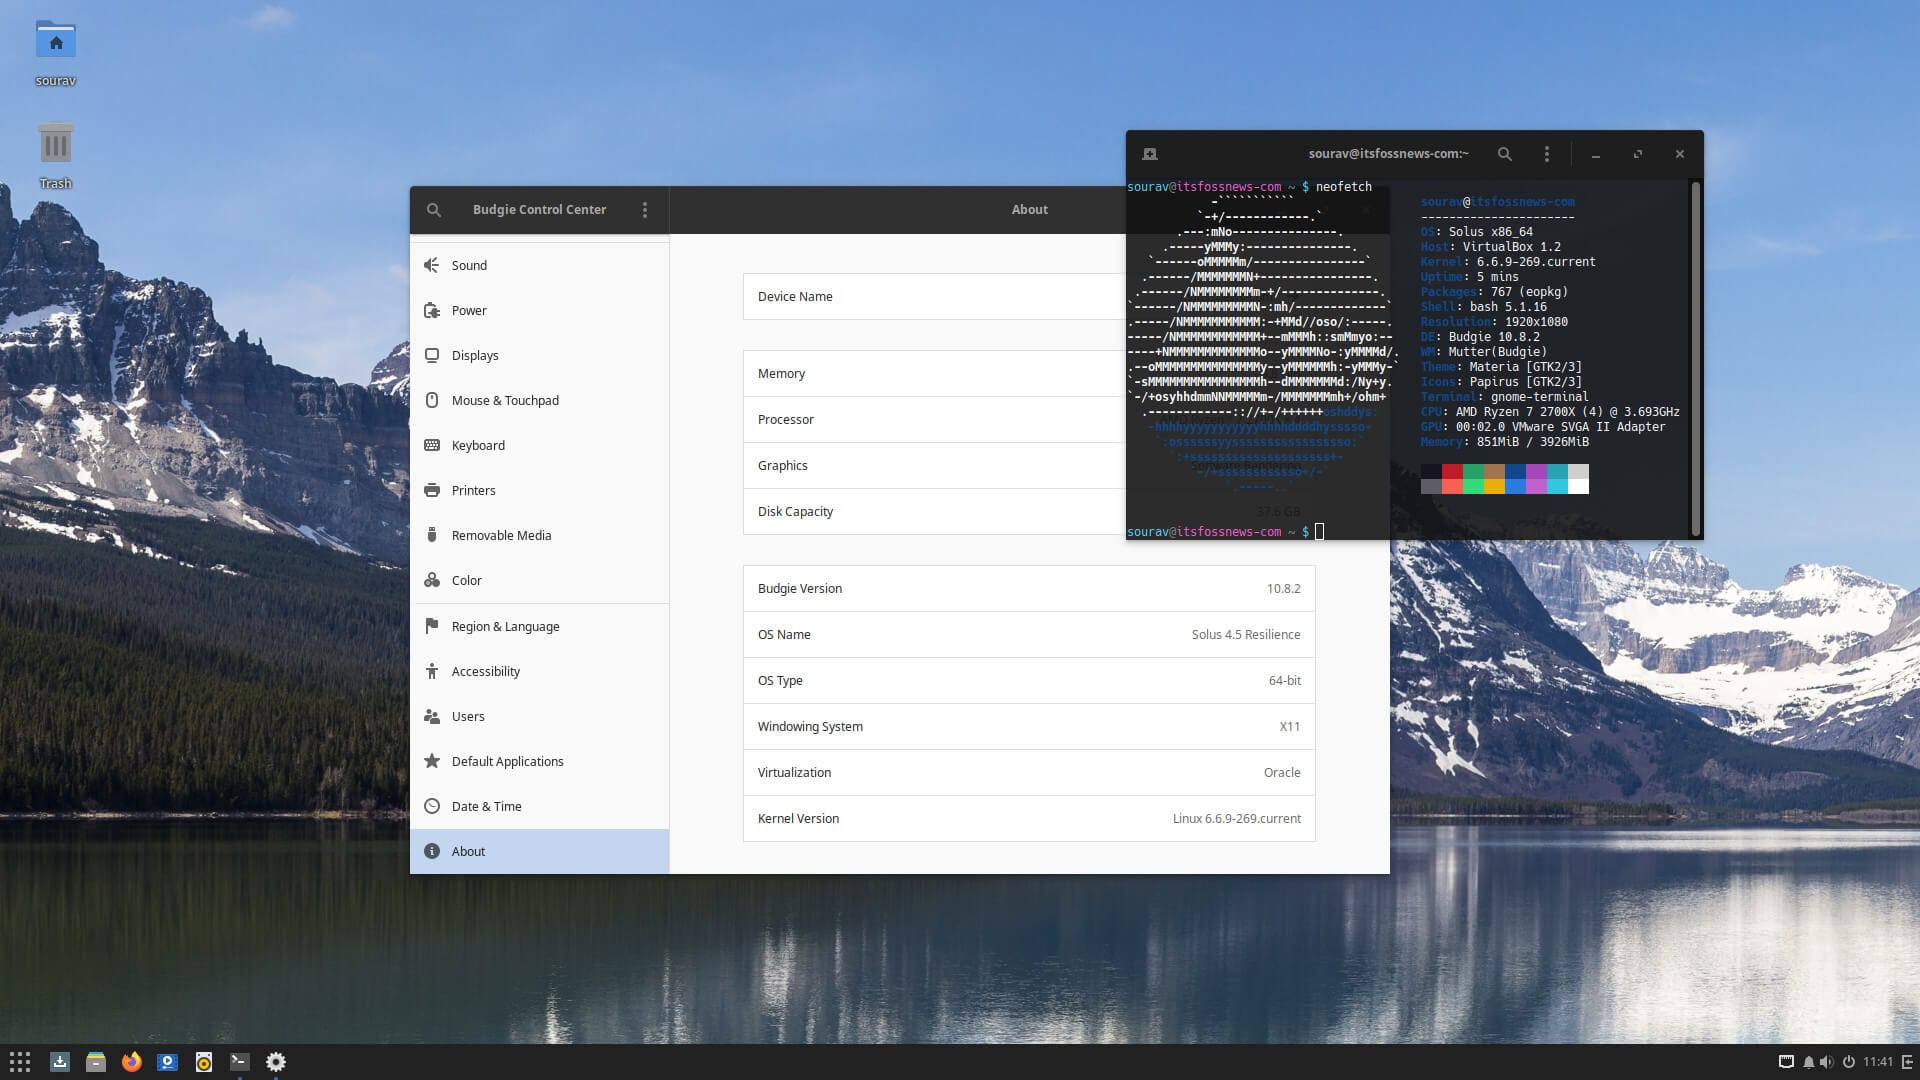Screen dimensions: 1920x1080
Task: Open the file manager from the taskbar
Action: coord(96,1062)
